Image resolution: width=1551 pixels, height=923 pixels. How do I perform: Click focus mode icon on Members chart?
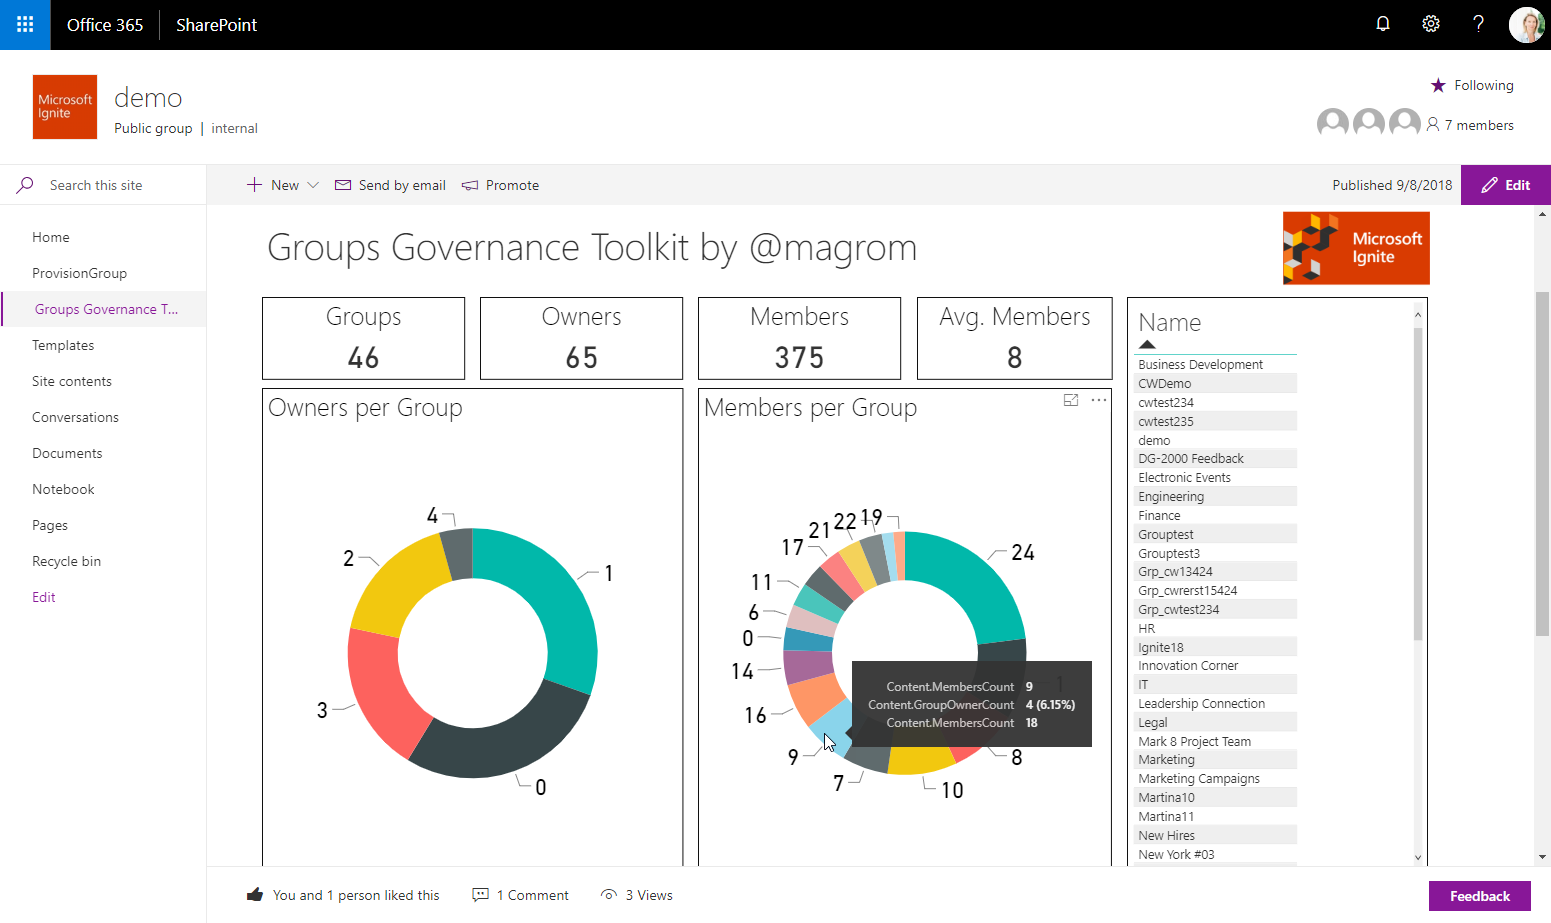[1071, 400]
